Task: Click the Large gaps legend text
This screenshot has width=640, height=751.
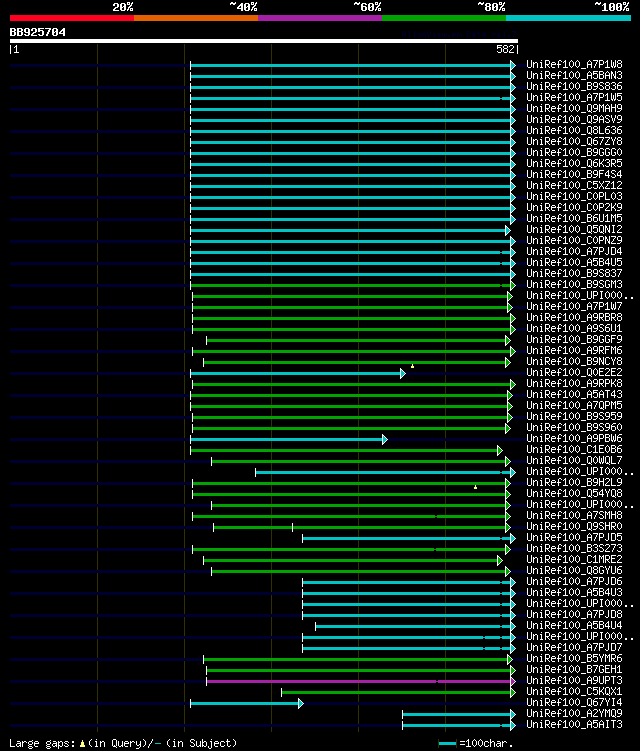Action: 43,743
